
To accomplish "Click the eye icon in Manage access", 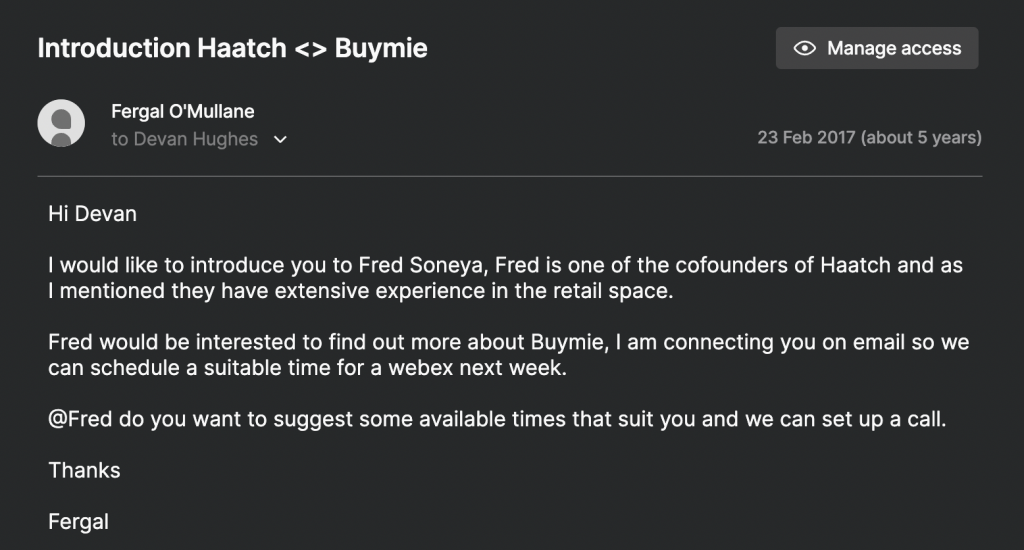I will (803, 48).
